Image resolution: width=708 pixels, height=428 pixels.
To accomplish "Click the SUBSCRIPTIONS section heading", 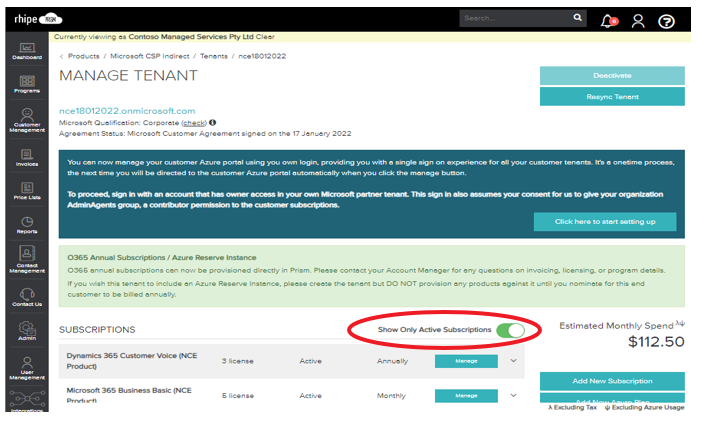I will point(97,330).
